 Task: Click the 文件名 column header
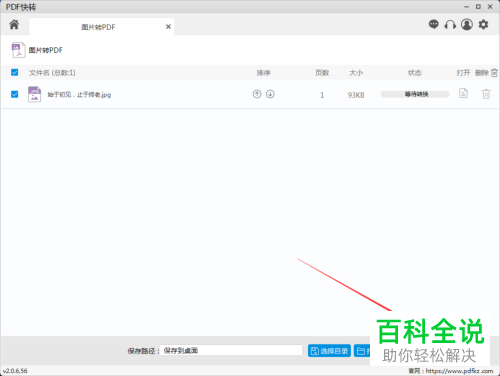[x=52, y=73]
